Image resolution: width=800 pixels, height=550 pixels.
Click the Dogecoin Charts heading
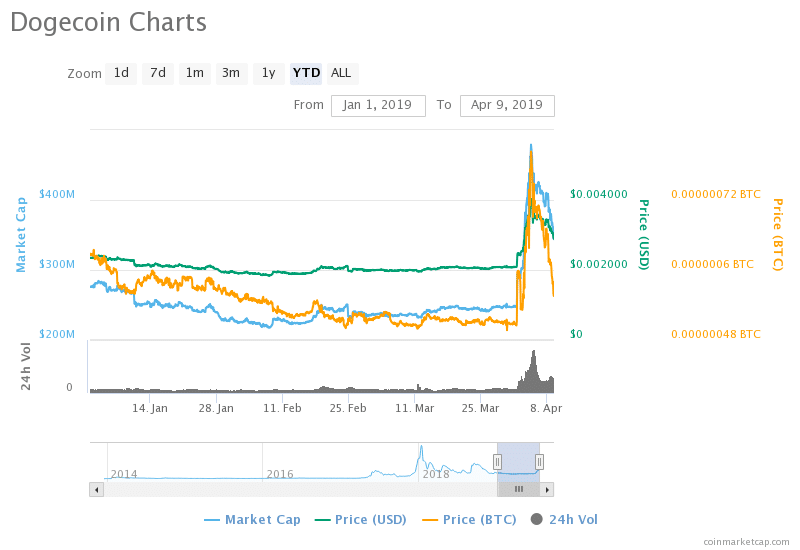[x=108, y=22]
